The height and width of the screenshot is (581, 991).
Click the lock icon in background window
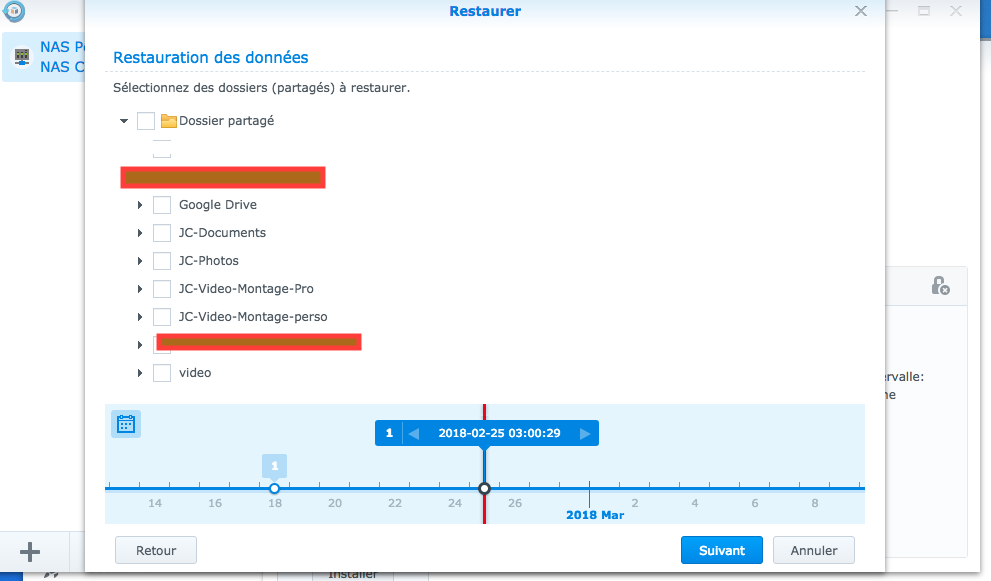(940, 286)
